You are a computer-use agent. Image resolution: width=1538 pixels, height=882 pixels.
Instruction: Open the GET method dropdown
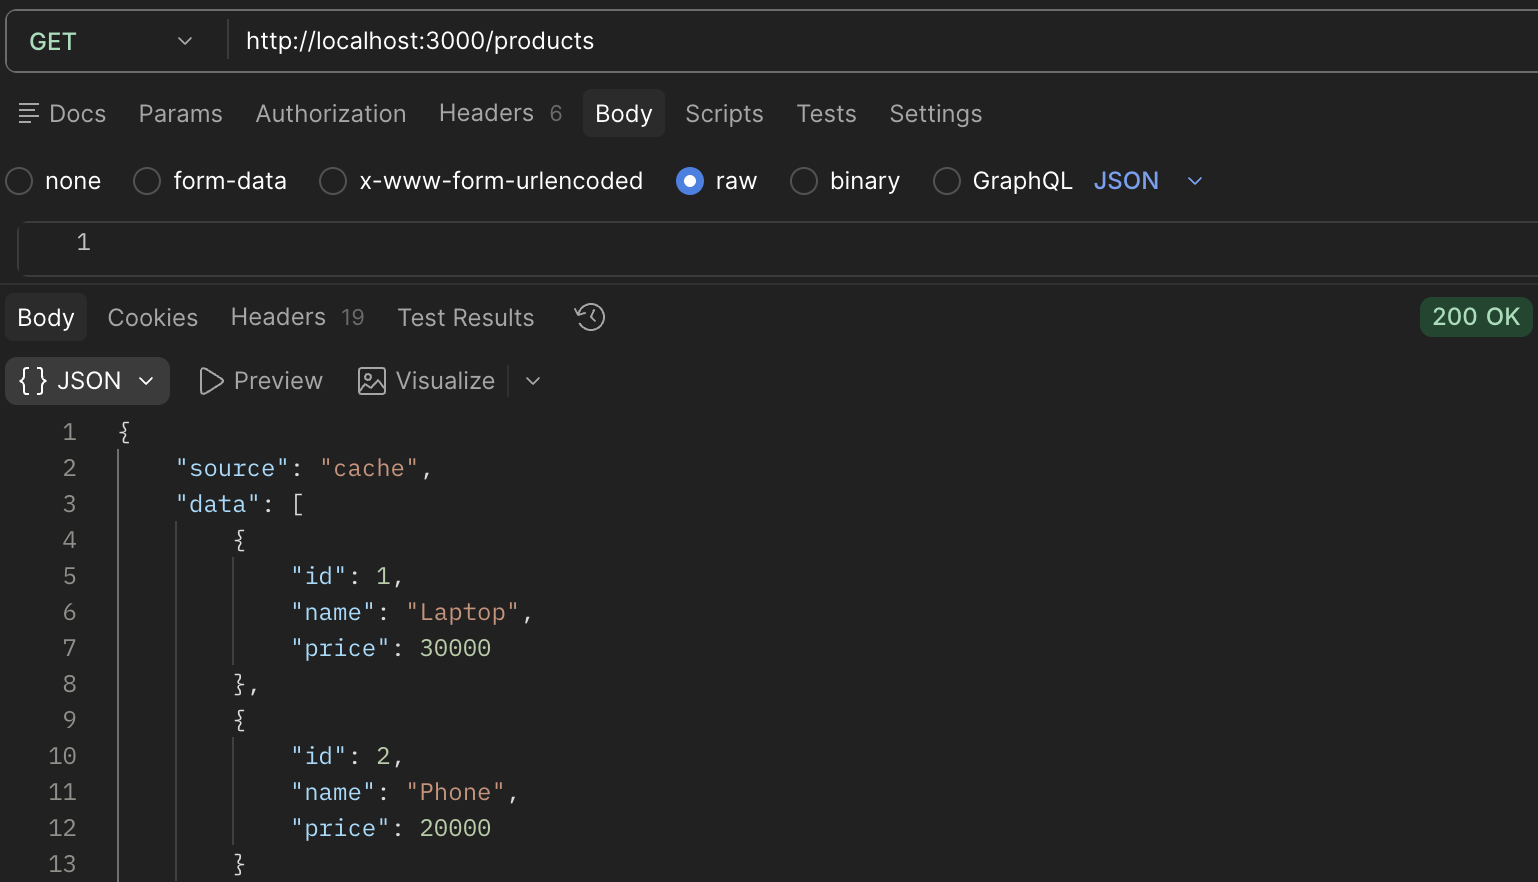tap(111, 41)
